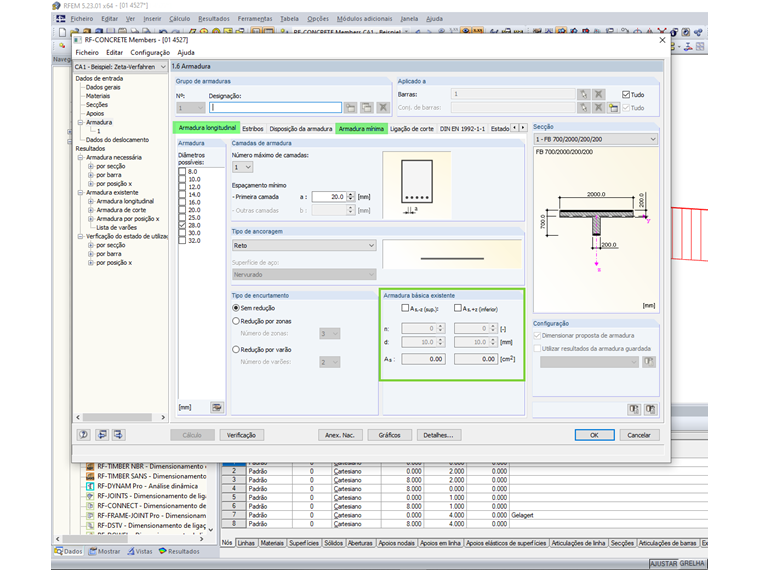The width and height of the screenshot is (760, 570).
Task: Click the second section info icon below Configuração
Action: 650,410
